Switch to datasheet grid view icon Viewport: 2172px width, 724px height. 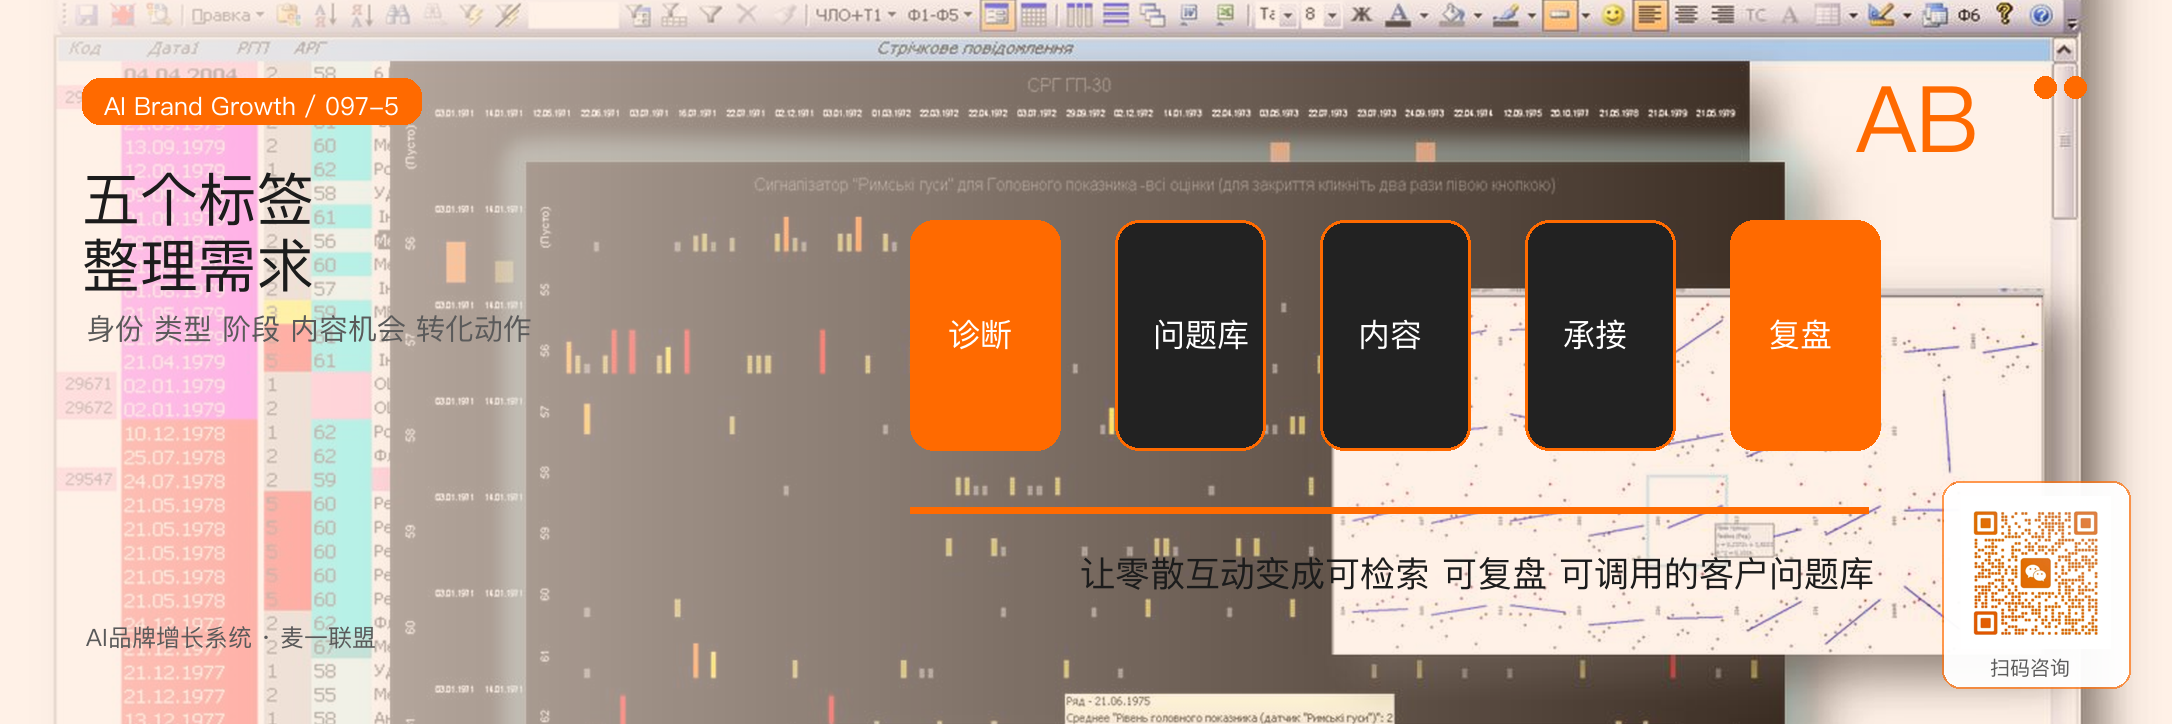click(x=1033, y=15)
